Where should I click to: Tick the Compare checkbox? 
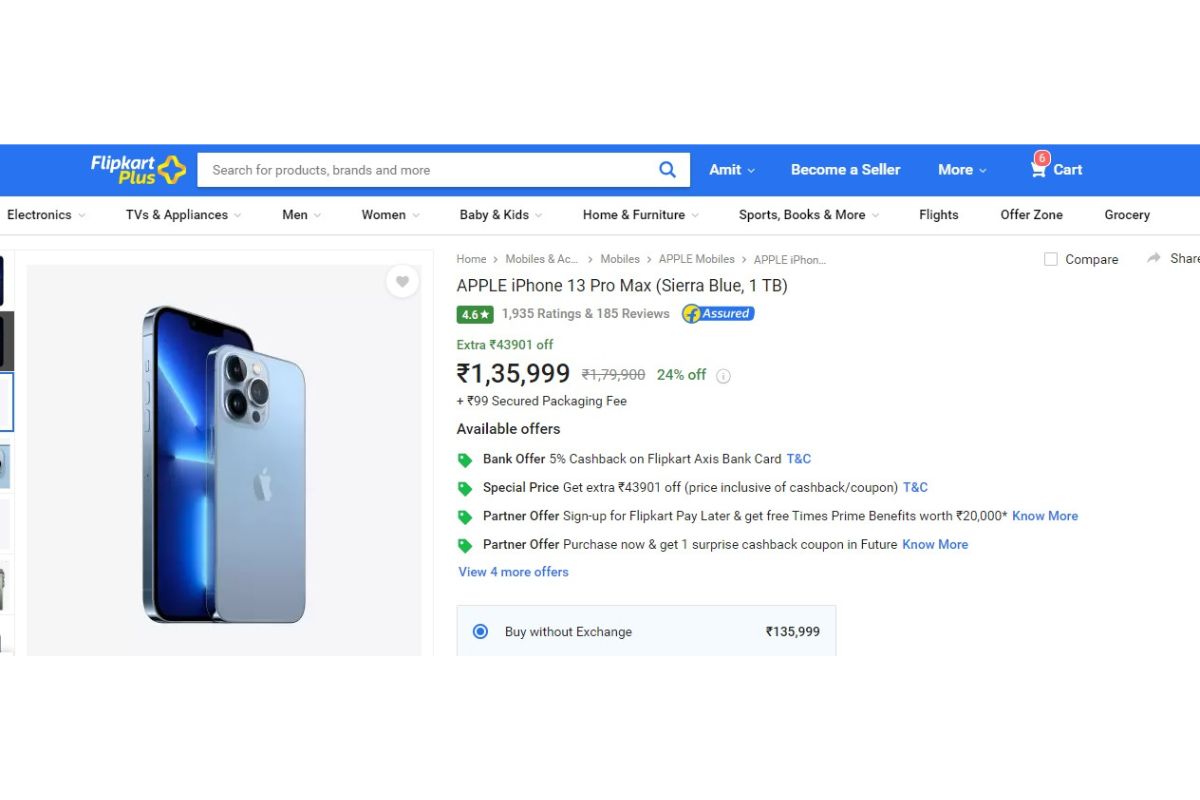coord(1051,259)
